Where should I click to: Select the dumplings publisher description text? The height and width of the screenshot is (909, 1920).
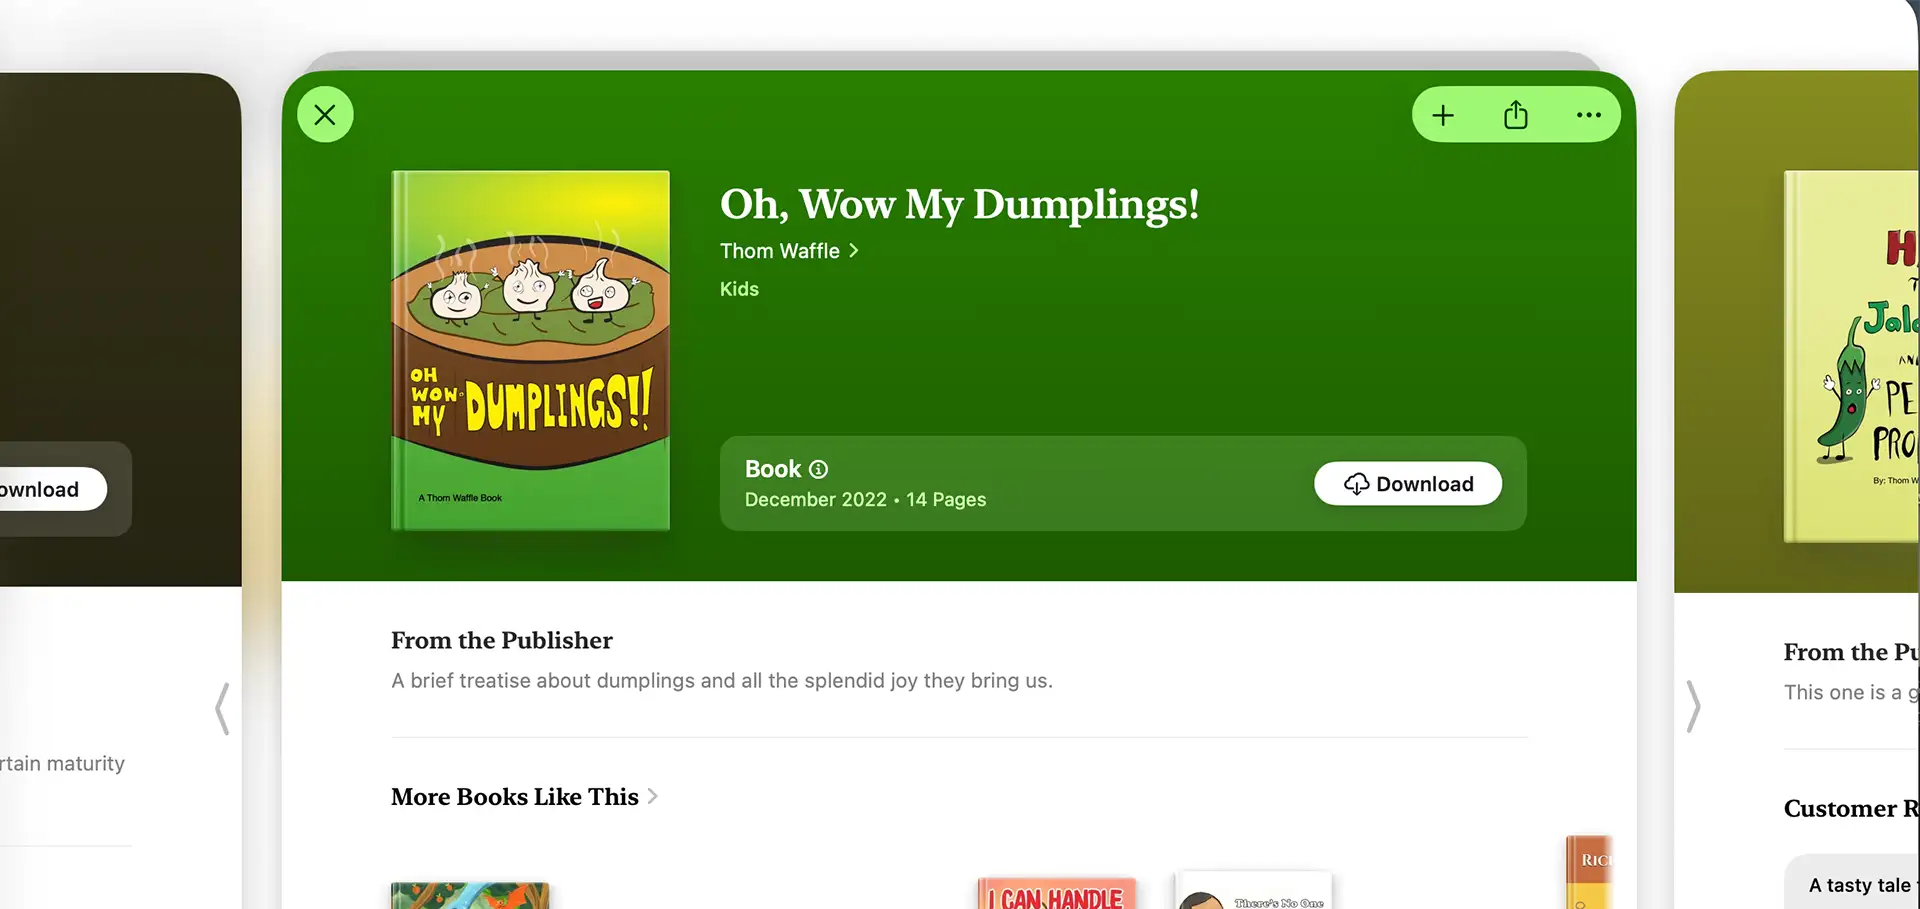[x=722, y=681]
